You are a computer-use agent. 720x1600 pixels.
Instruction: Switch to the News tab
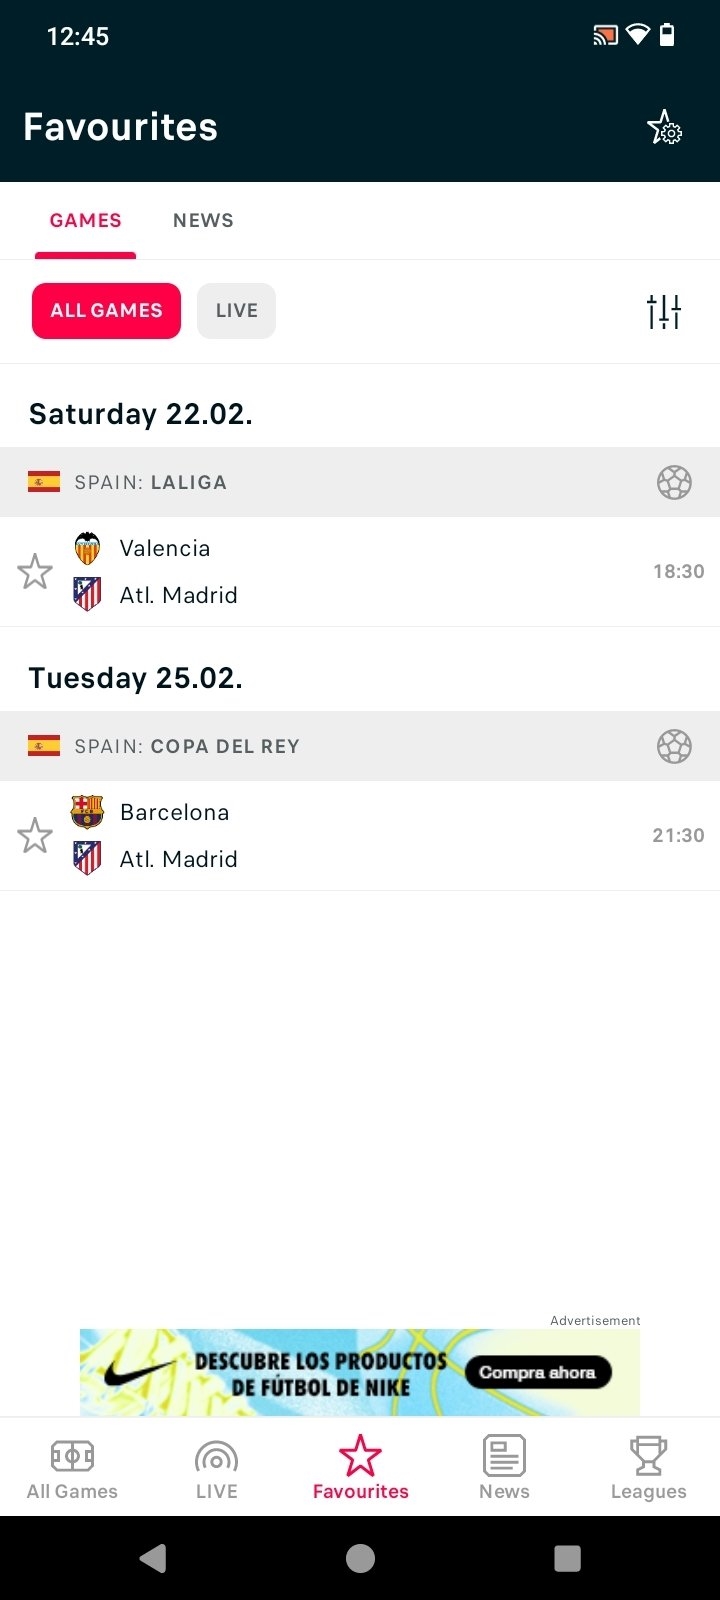tap(203, 221)
